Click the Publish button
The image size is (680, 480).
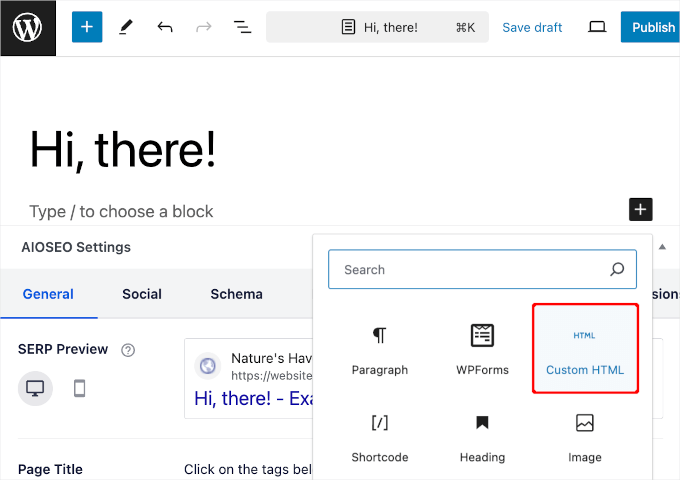[651, 27]
